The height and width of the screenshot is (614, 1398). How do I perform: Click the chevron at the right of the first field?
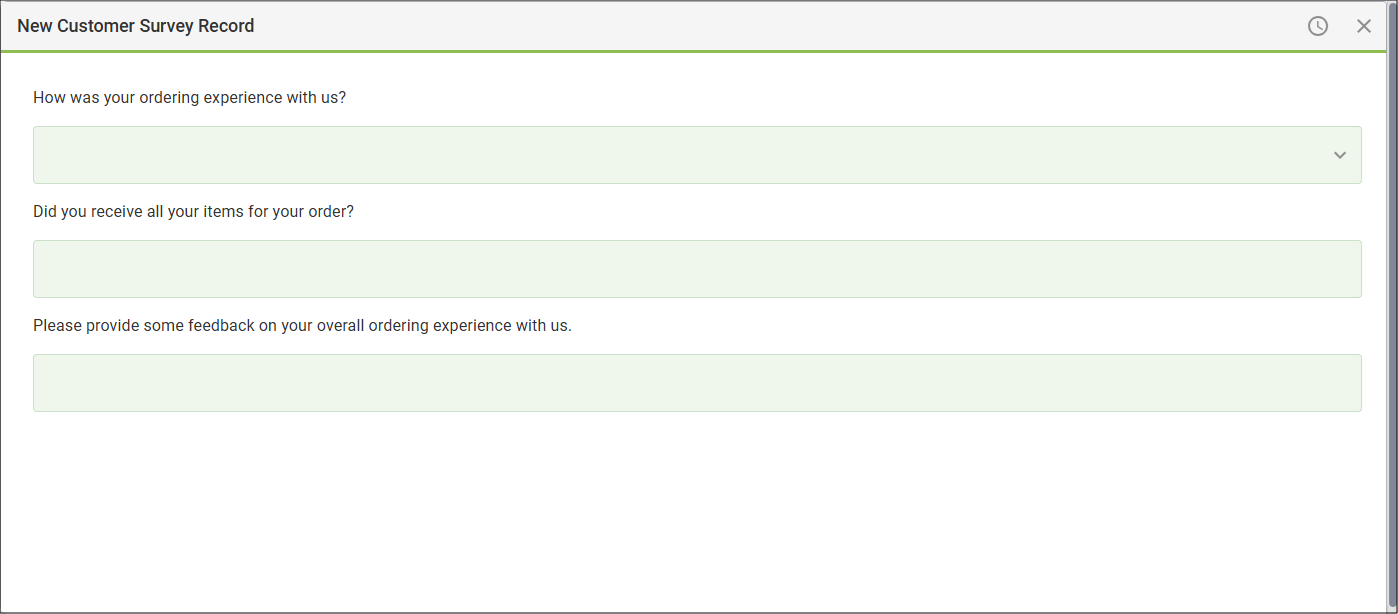[1340, 155]
